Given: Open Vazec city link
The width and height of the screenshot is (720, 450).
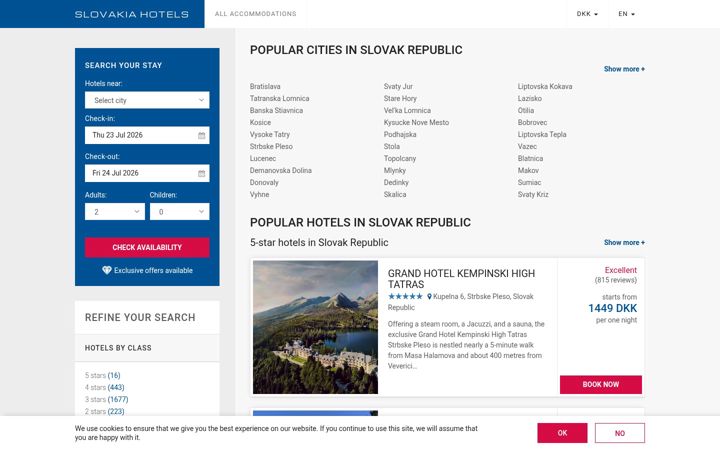Looking at the screenshot, I should click(x=527, y=146).
